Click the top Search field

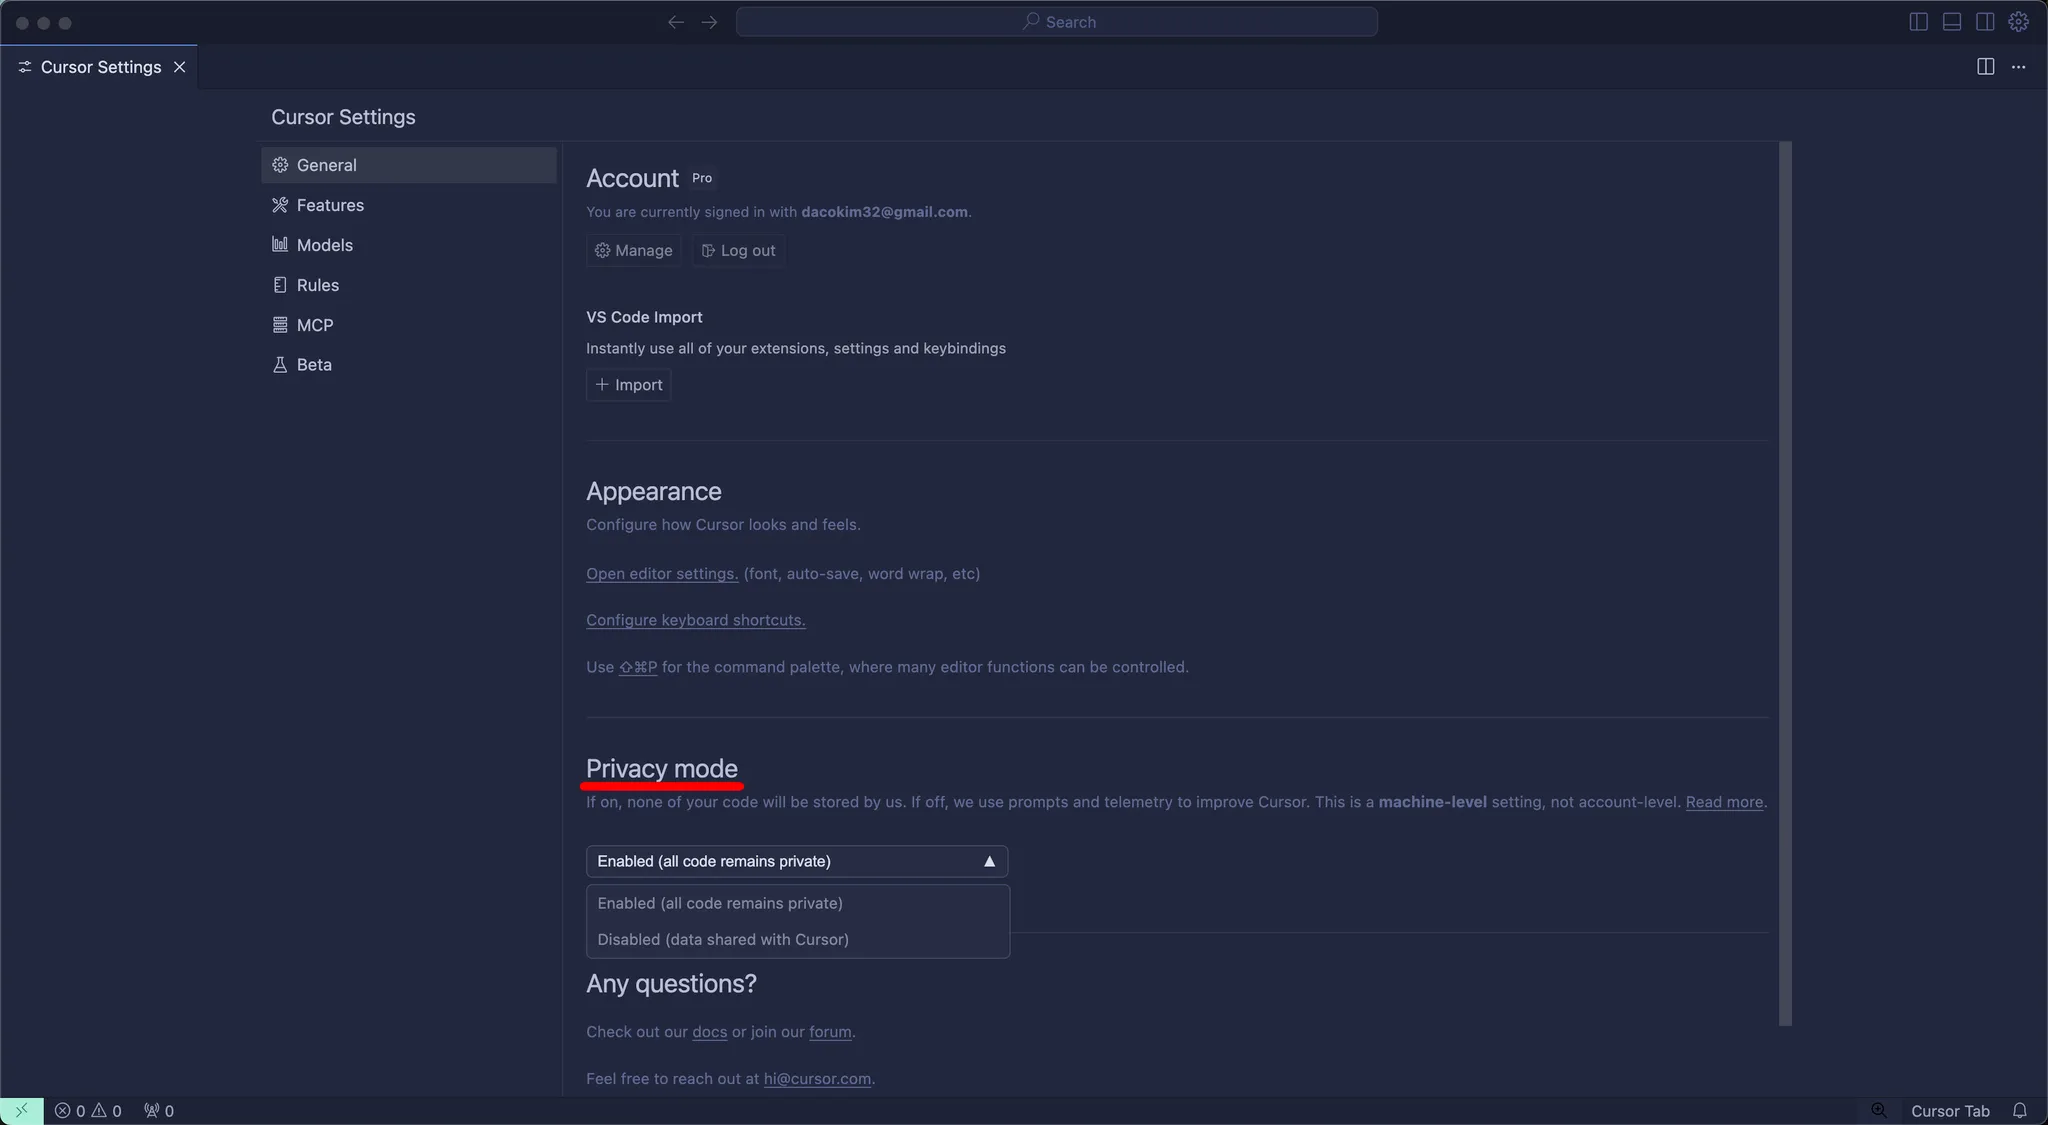point(1056,22)
